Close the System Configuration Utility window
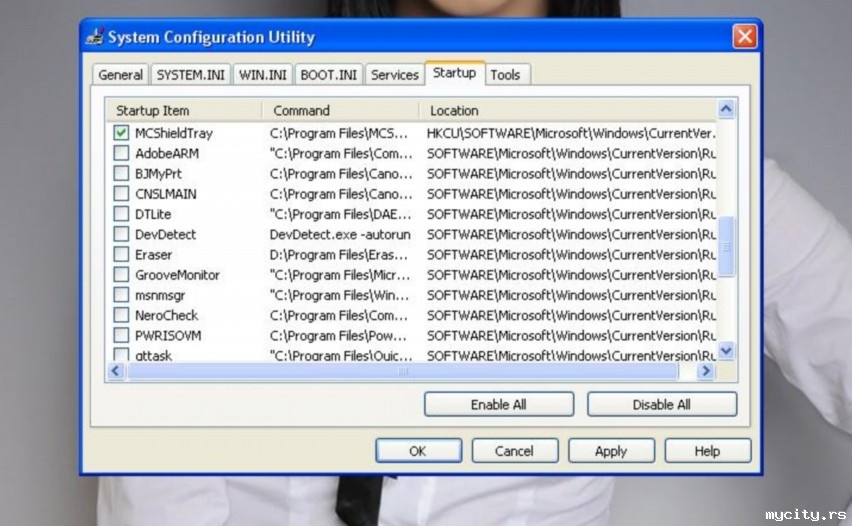Screen dimensions: 852x526 coord(744,36)
